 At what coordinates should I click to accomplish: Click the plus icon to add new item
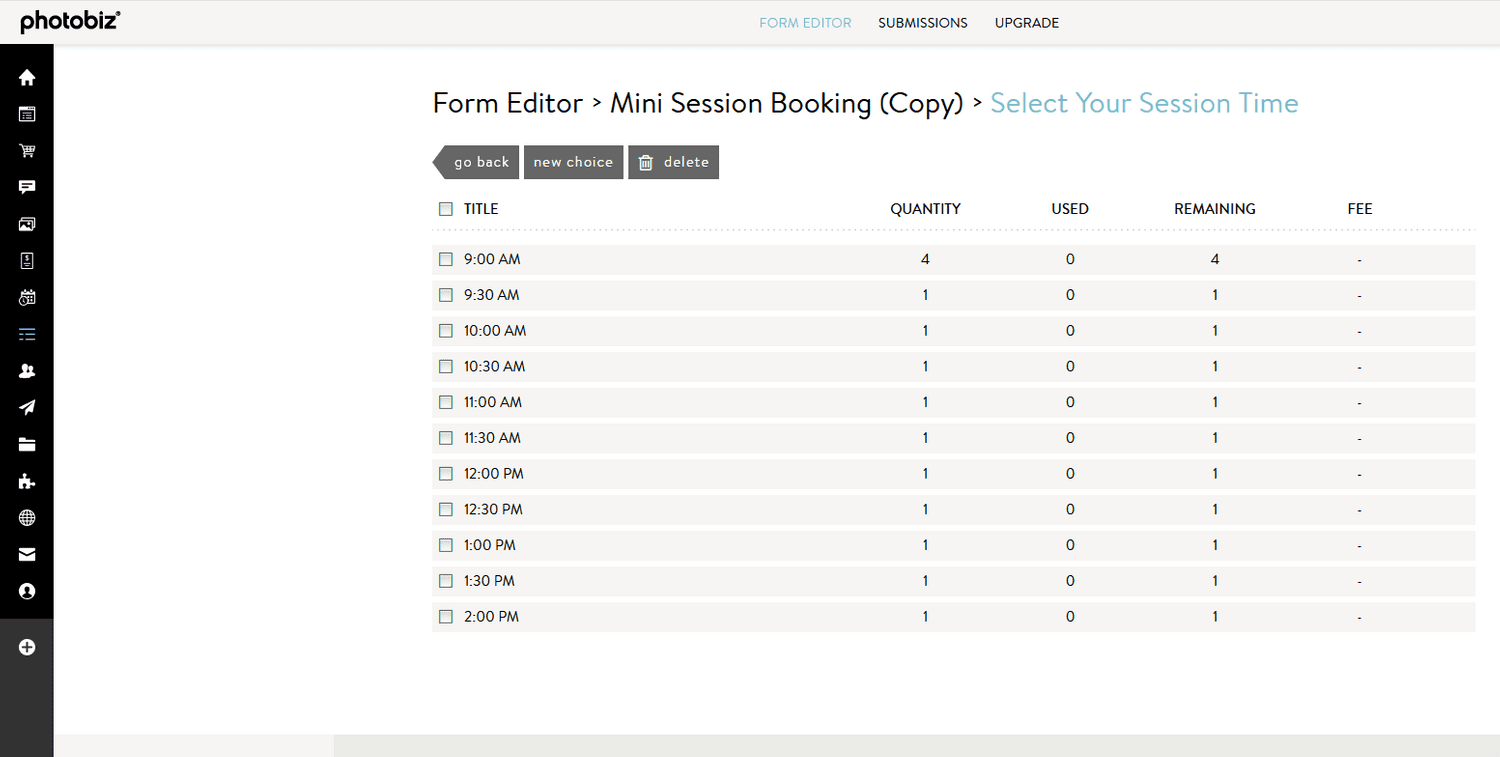26,647
